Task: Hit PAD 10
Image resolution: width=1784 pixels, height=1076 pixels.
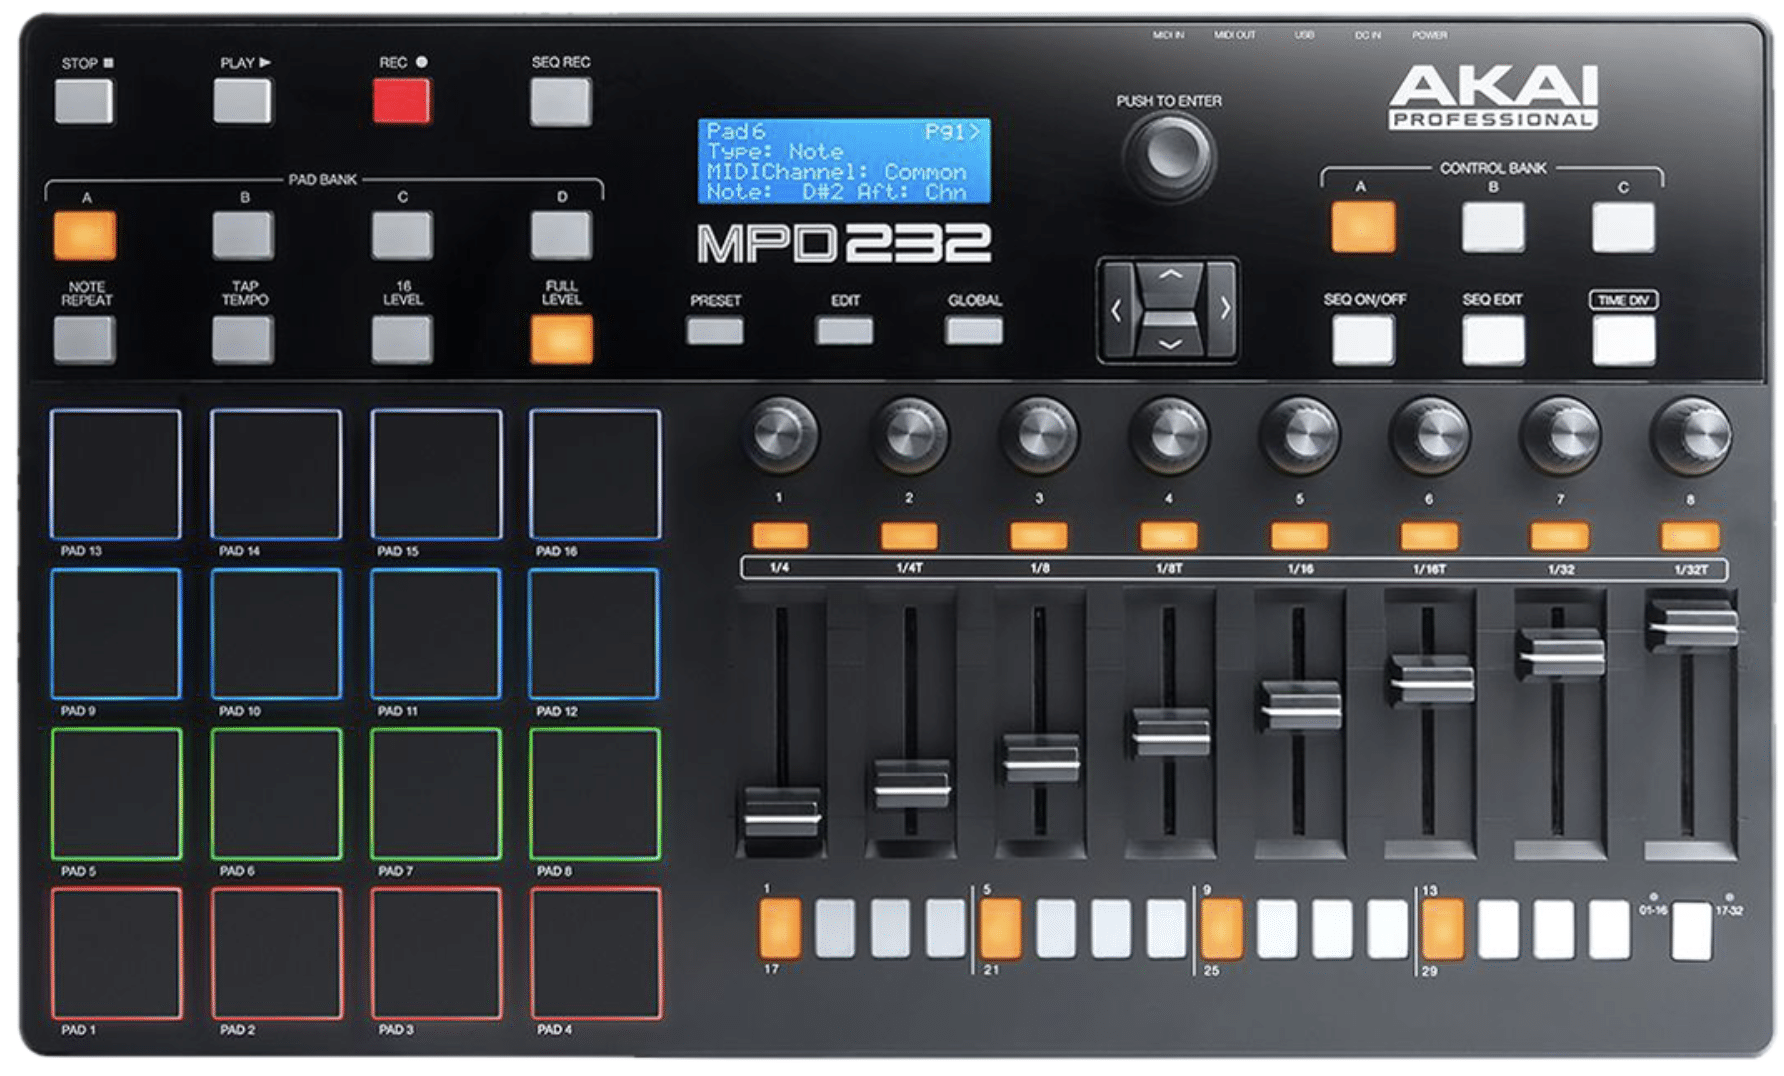Action: point(276,633)
